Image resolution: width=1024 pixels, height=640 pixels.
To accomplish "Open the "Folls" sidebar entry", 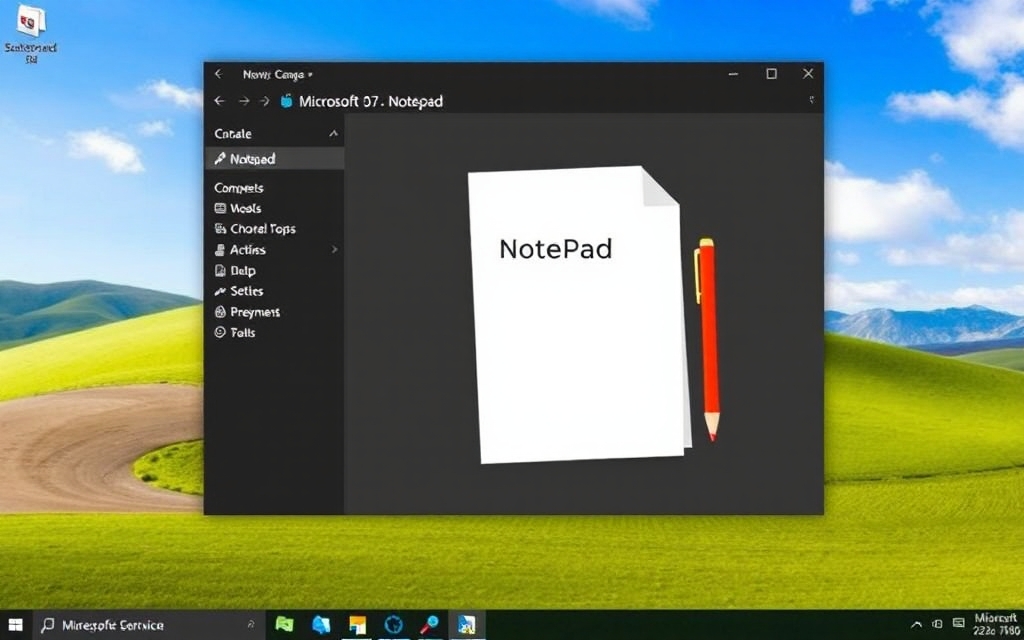I will 234,332.
